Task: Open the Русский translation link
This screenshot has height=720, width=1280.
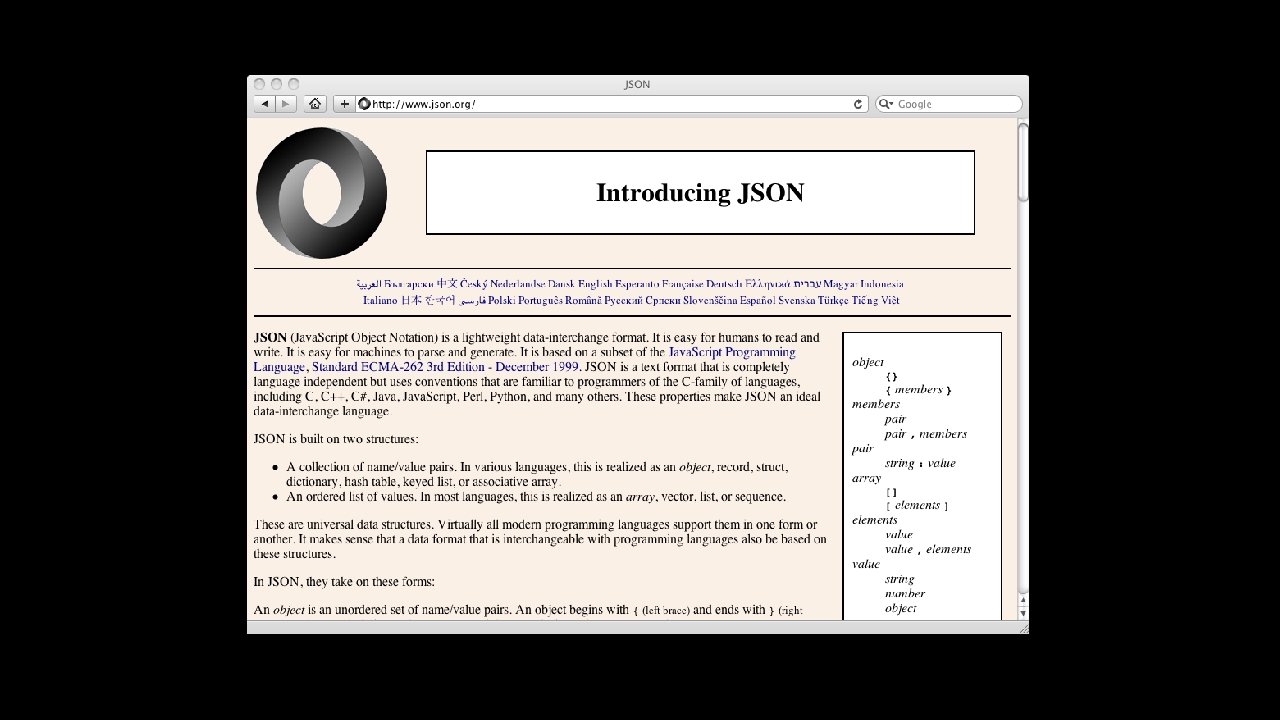Action: coord(625,300)
